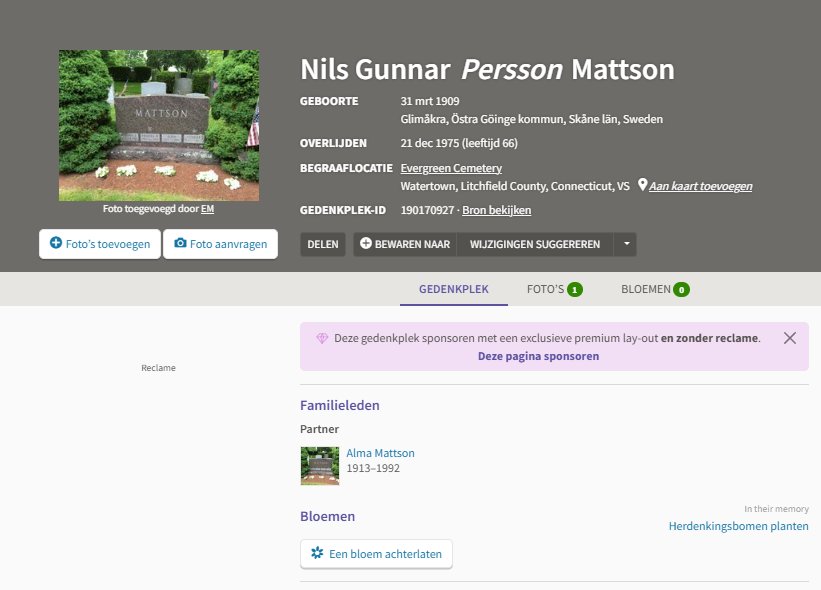Open the Mattson gravestone main photo
This screenshot has width=821, height=590.
(159, 125)
